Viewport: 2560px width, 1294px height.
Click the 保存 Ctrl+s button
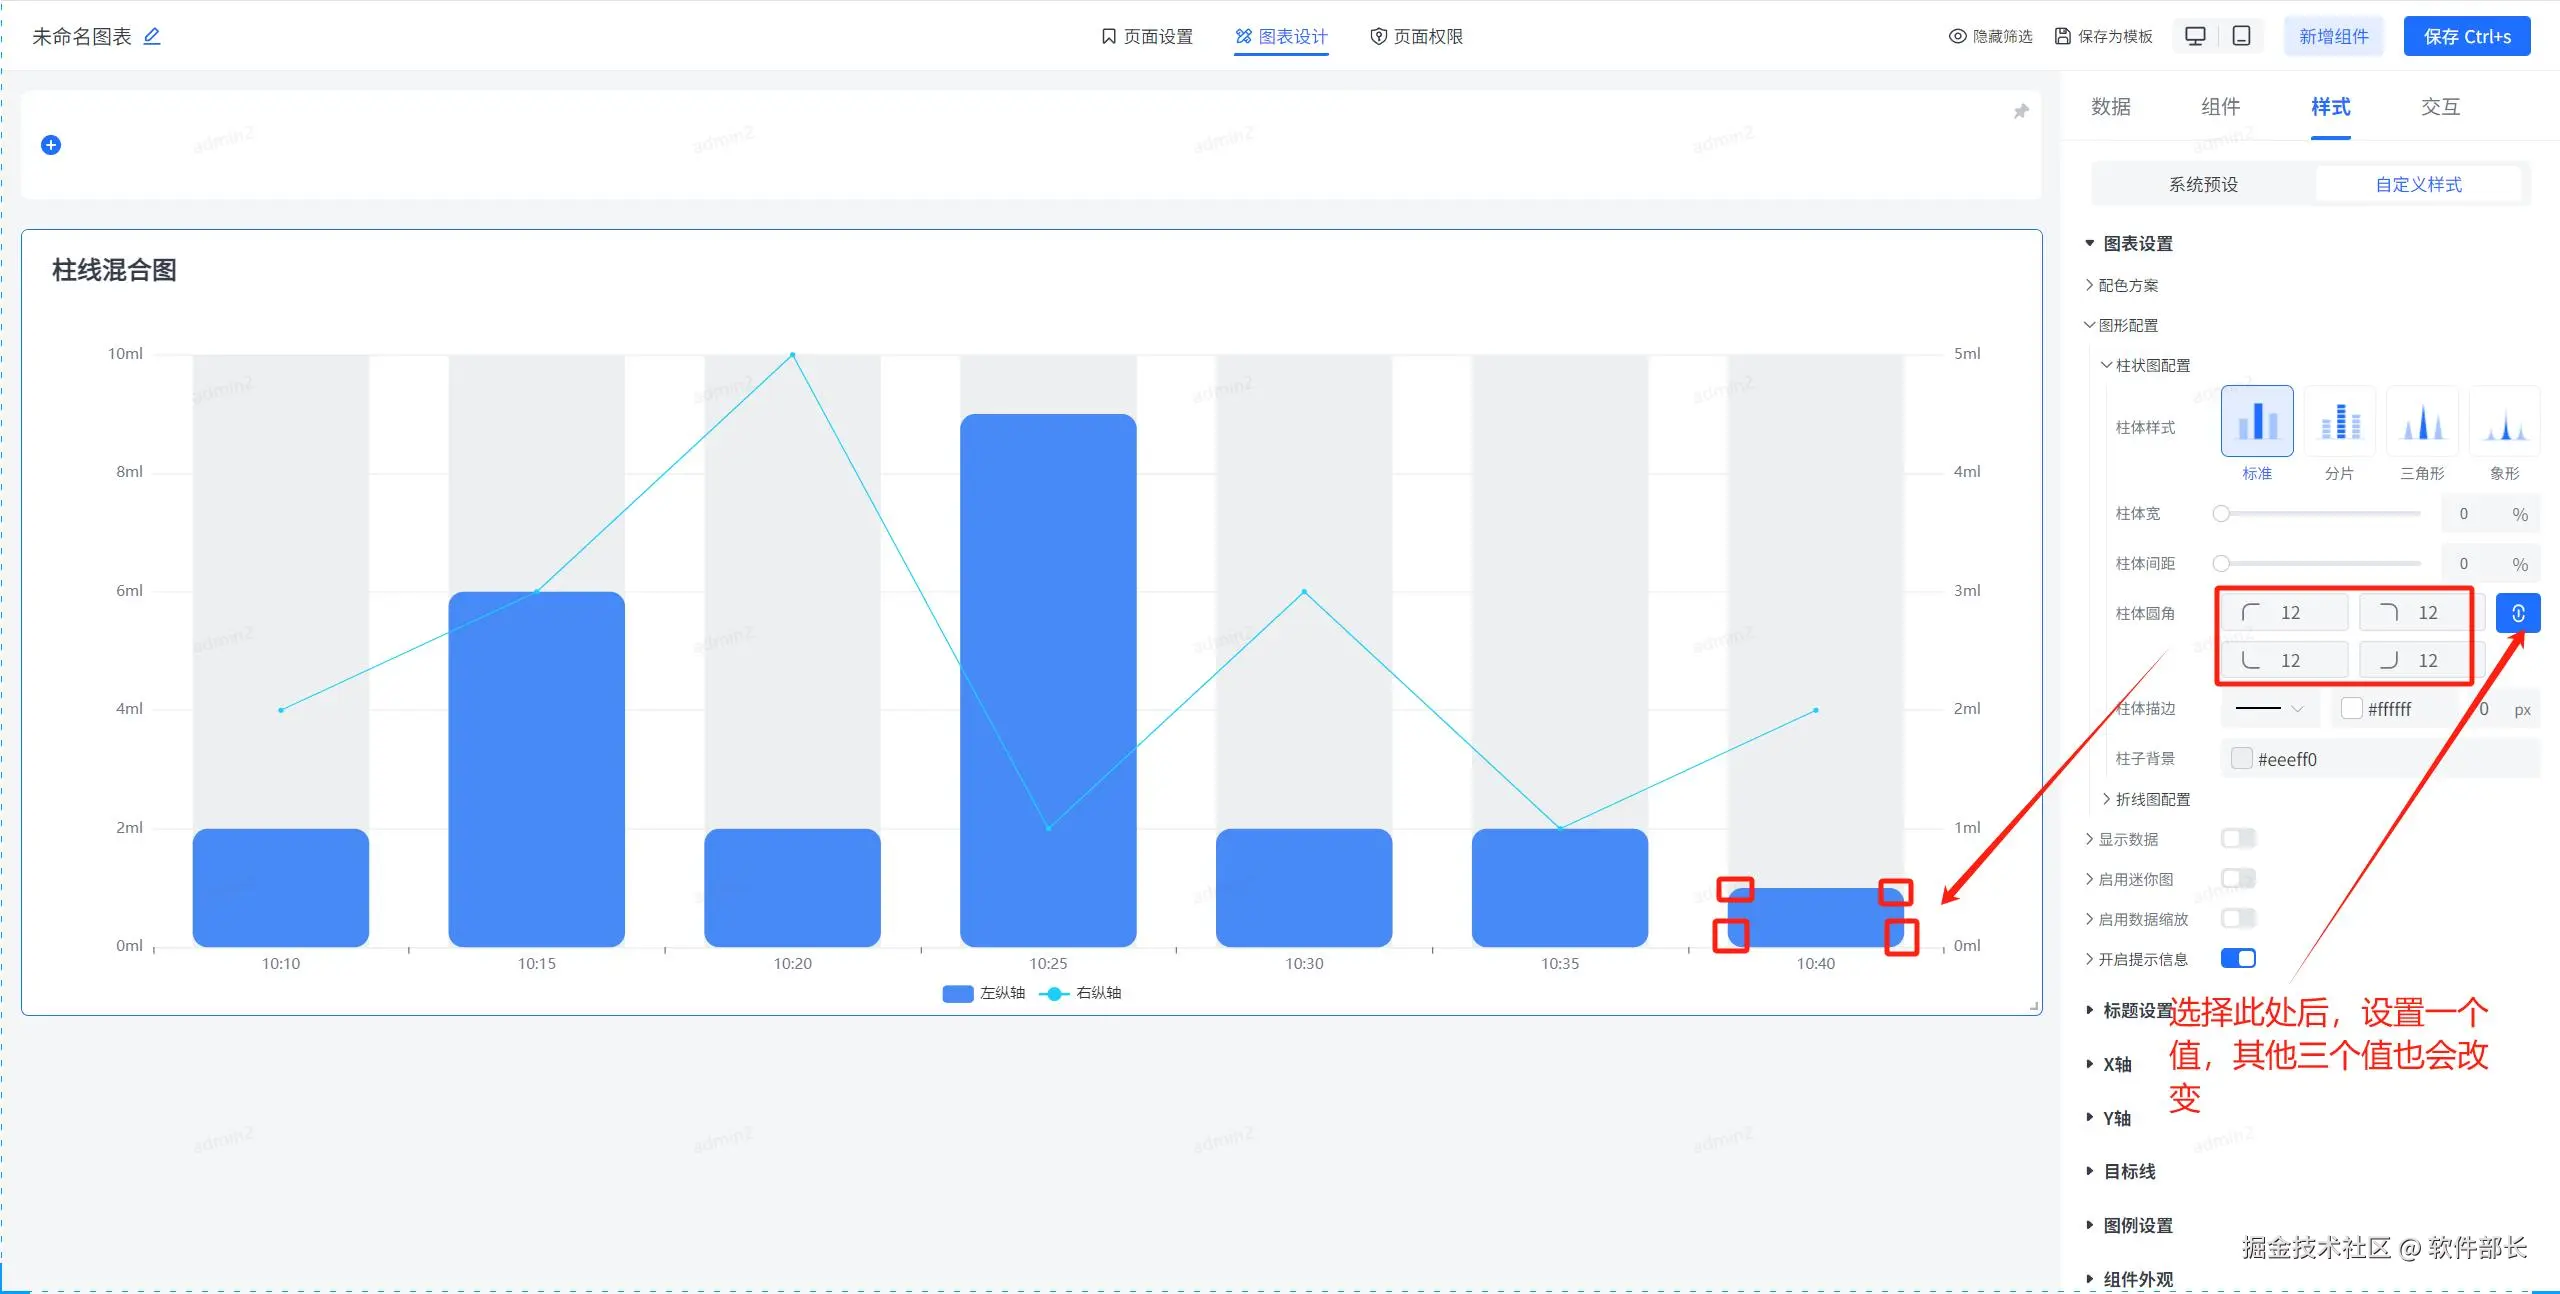pyautogui.click(x=2466, y=36)
